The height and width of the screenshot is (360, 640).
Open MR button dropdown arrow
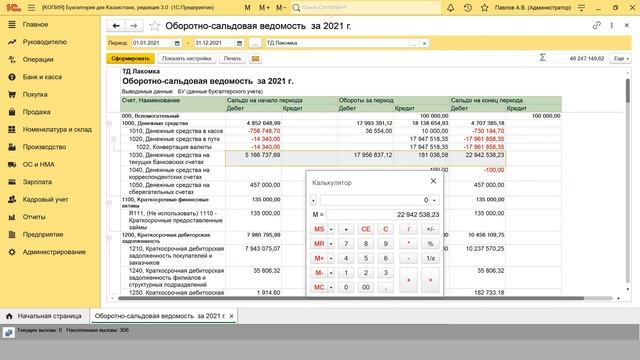tap(331, 244)
